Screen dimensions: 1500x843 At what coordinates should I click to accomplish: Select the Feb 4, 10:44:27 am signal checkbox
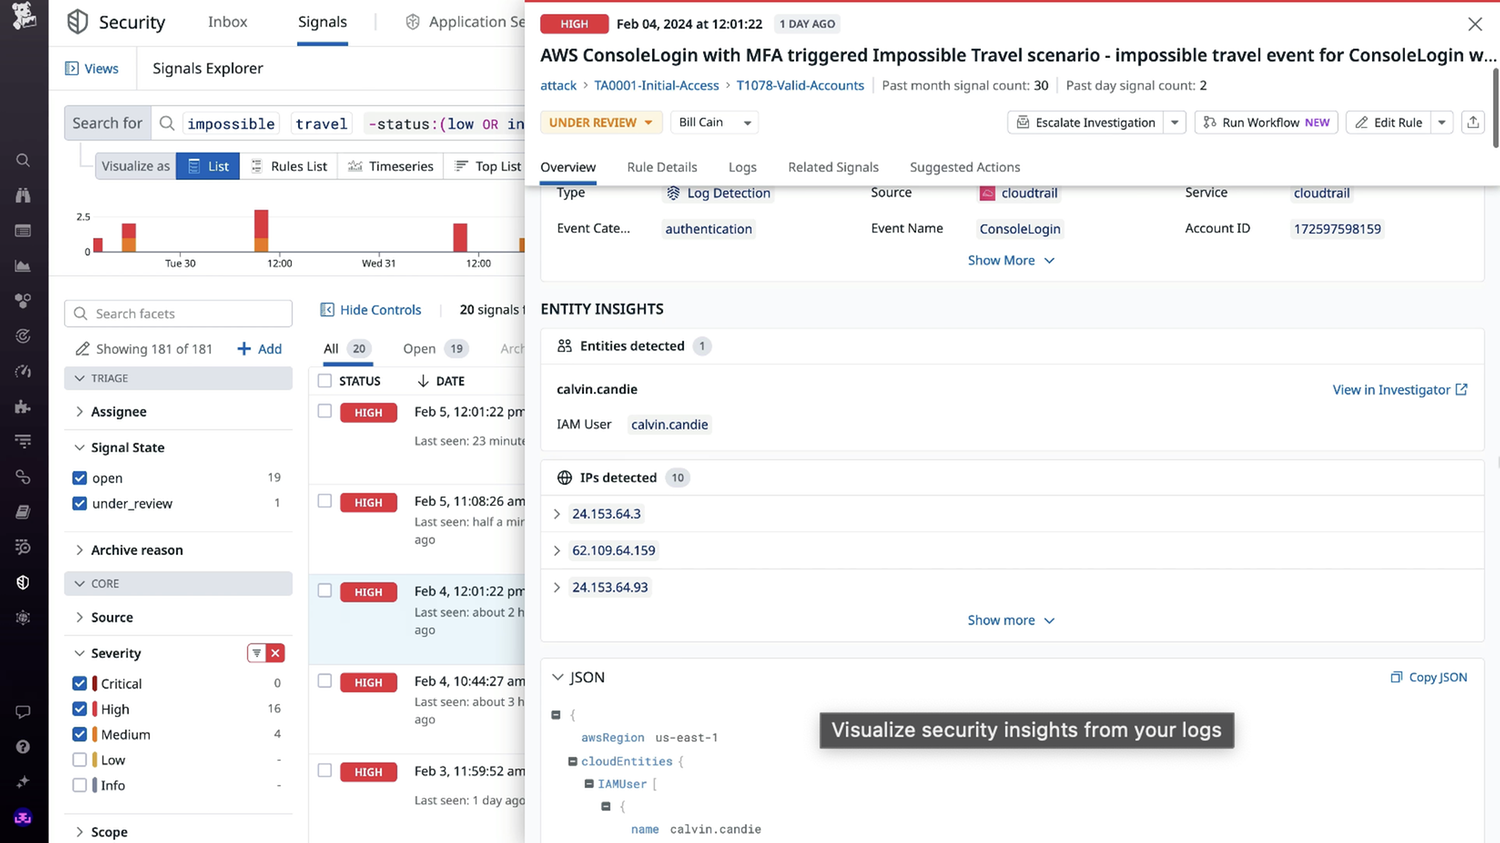point(325,681)
